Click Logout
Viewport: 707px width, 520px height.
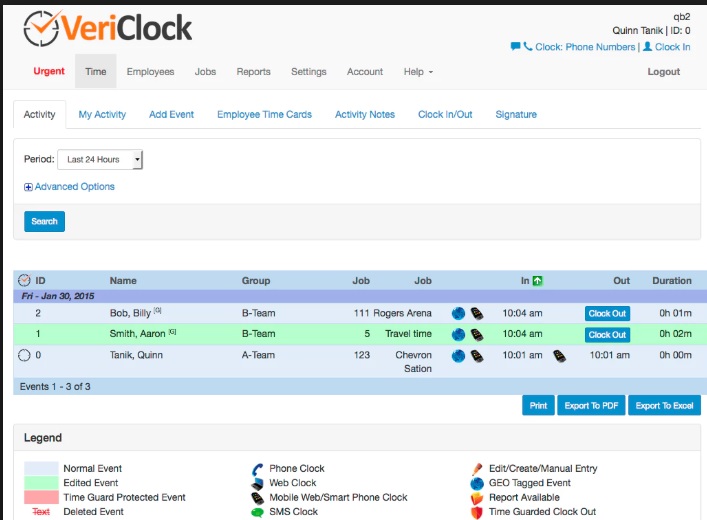coord(663,72)
